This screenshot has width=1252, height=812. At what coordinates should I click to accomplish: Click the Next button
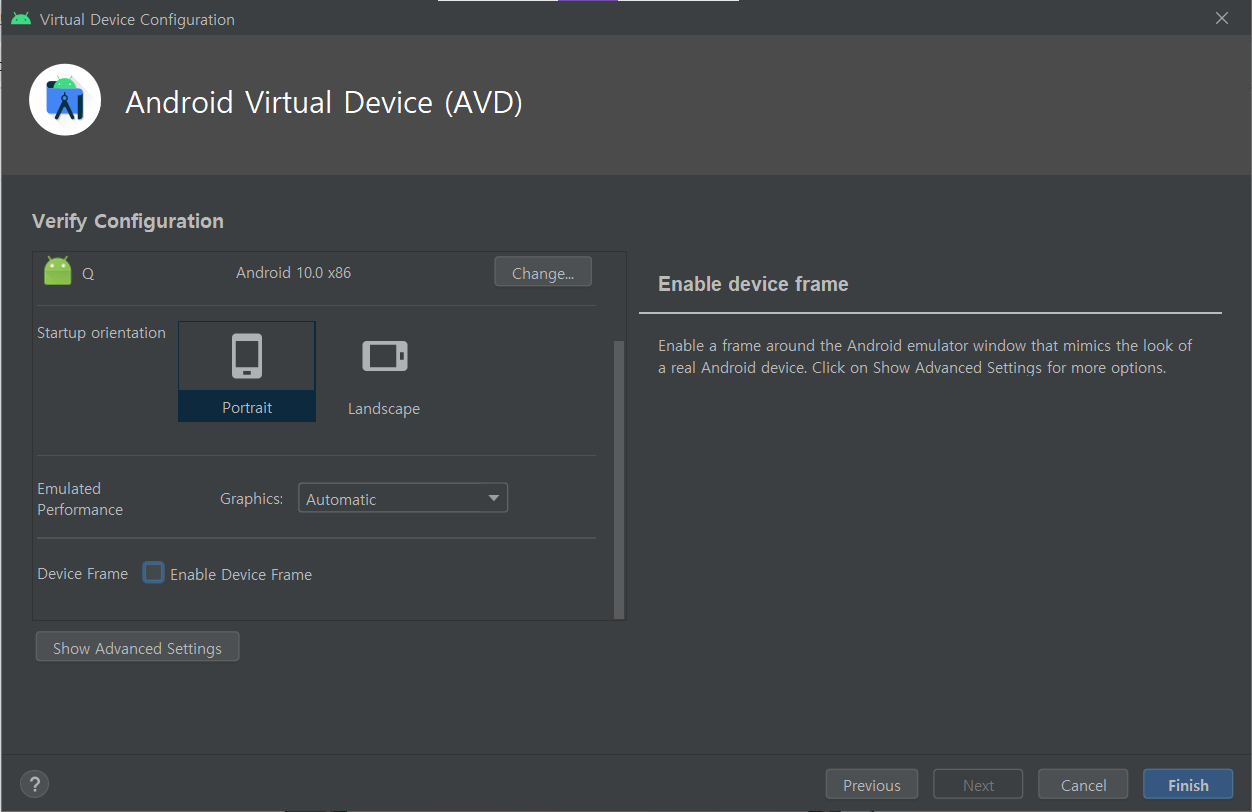[x=978, y=784]
